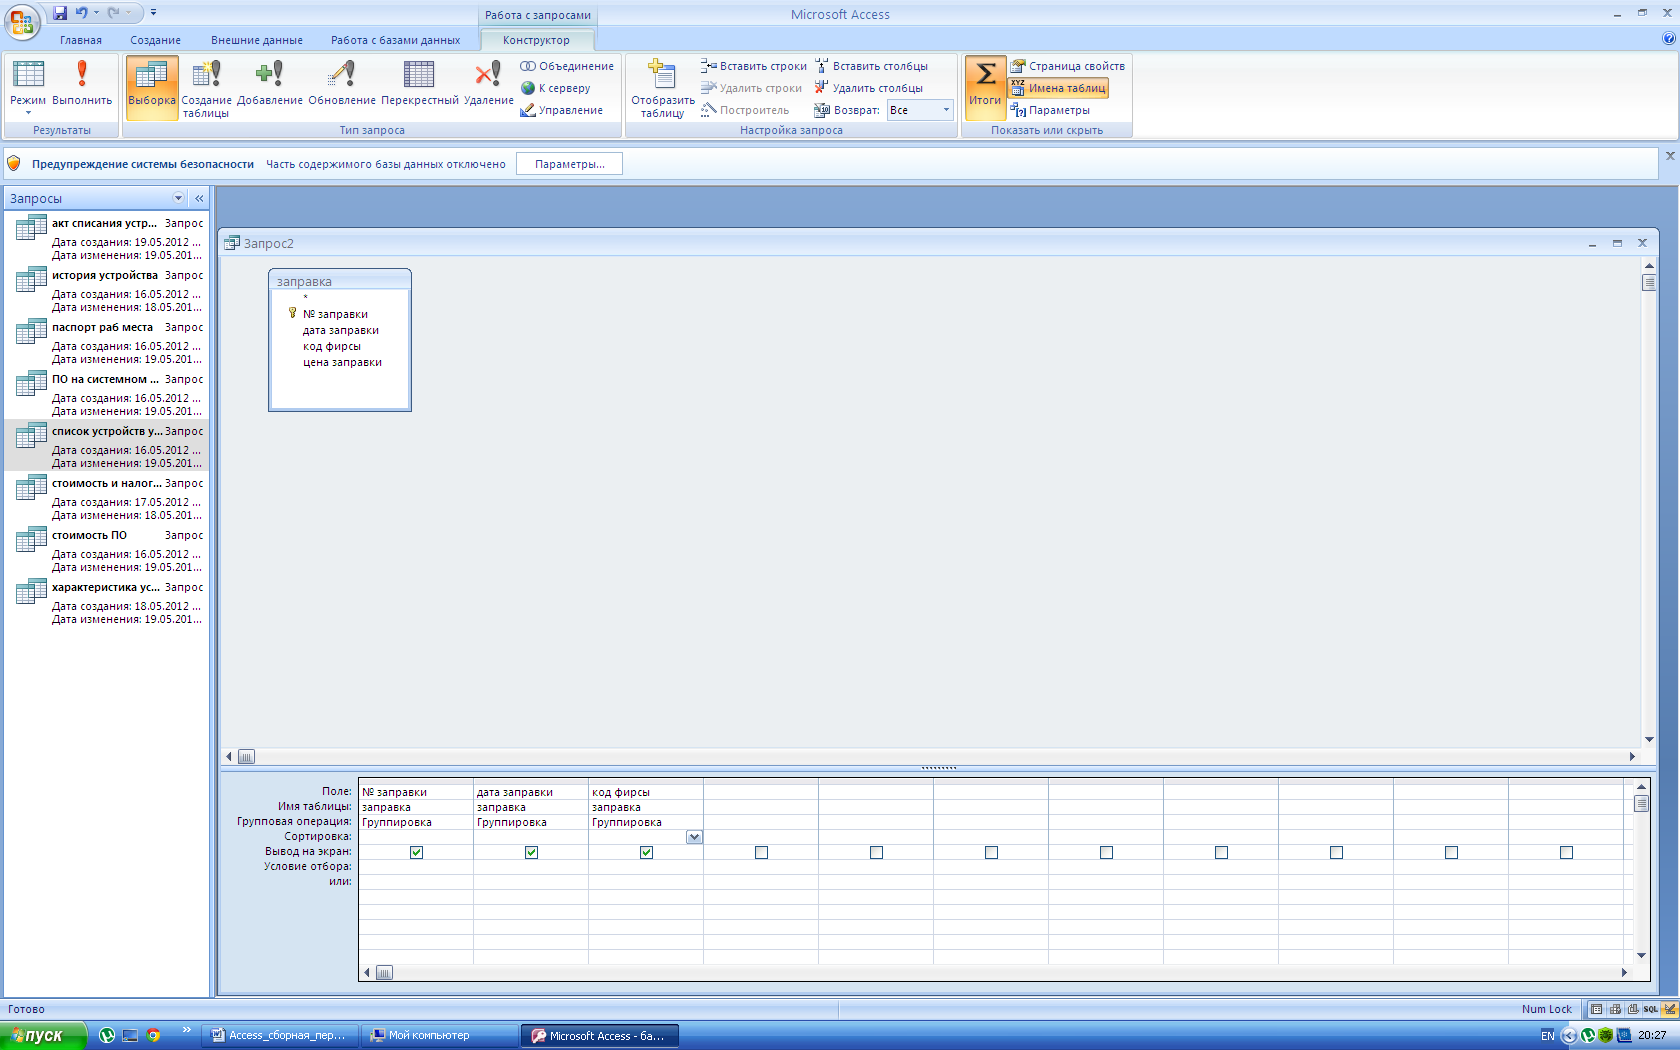Expand the Запросы navigation pane menu

179,198
